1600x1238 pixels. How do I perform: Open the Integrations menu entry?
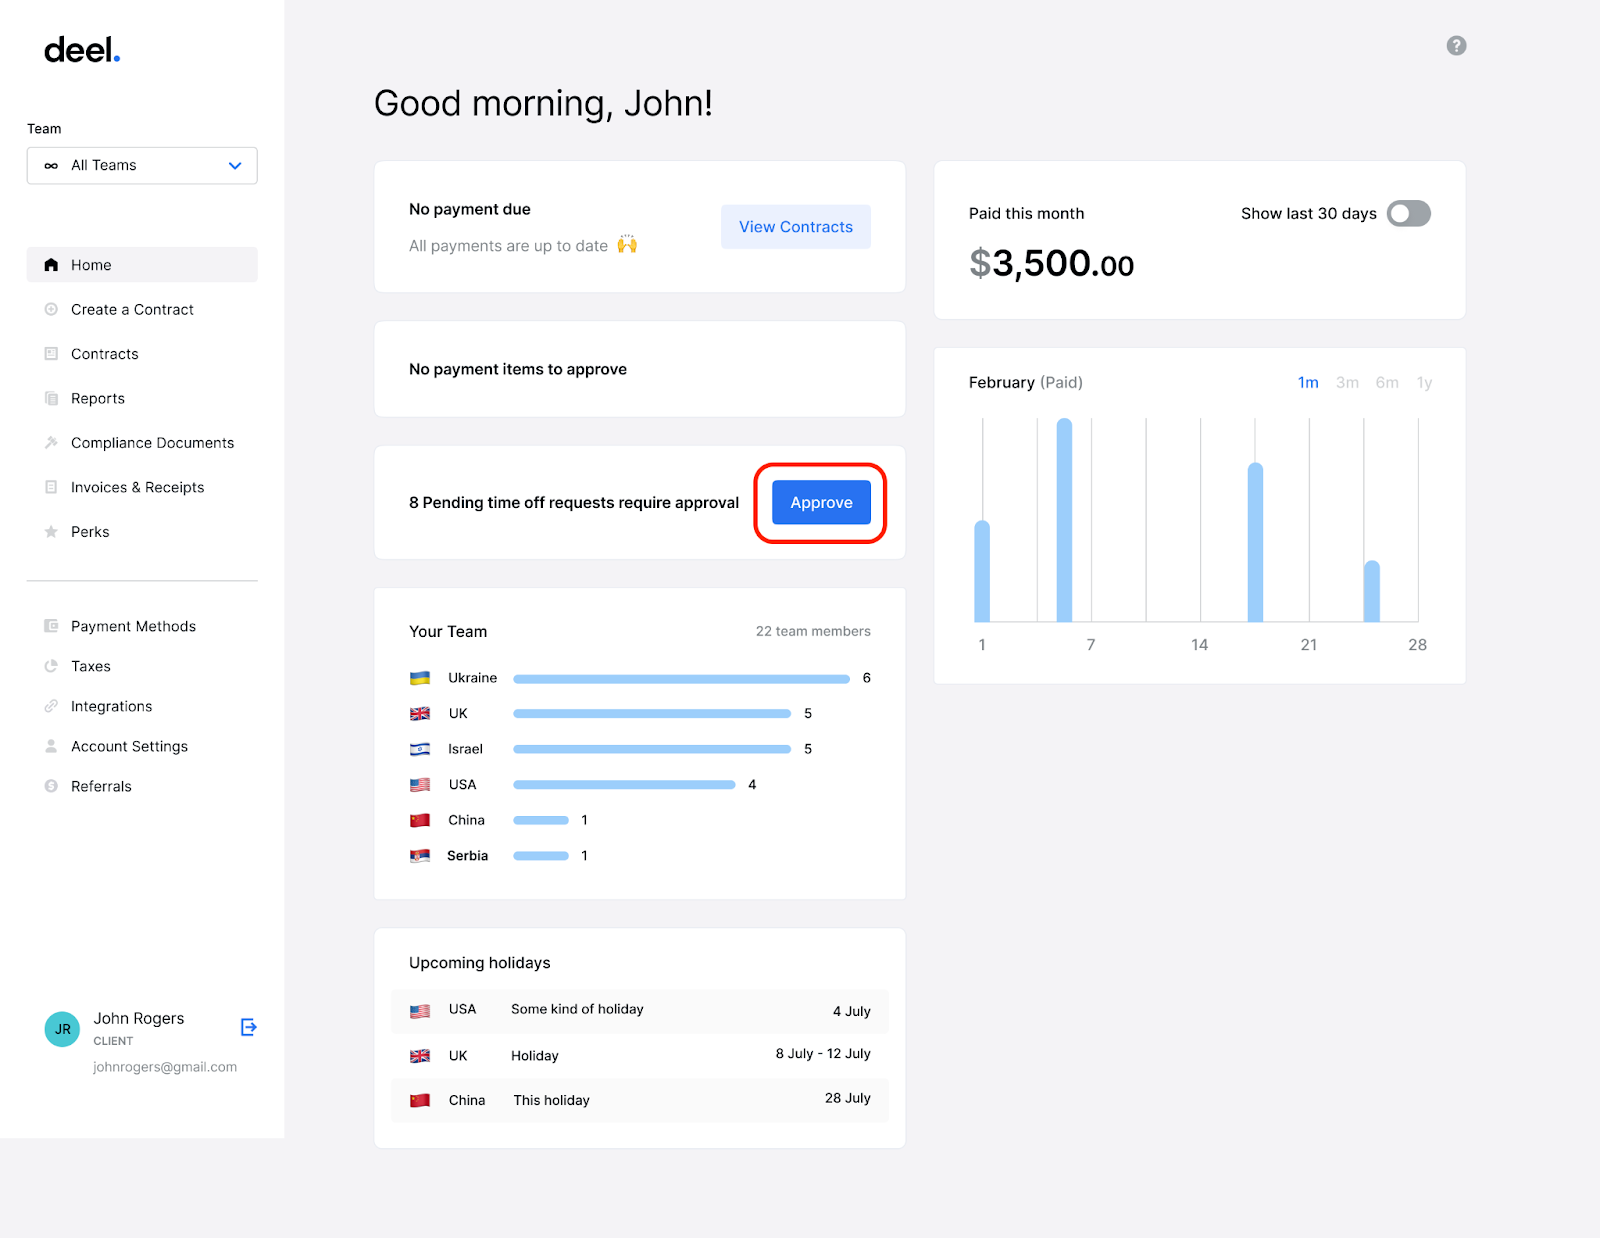pyautogui.click(x=111, y=705)
